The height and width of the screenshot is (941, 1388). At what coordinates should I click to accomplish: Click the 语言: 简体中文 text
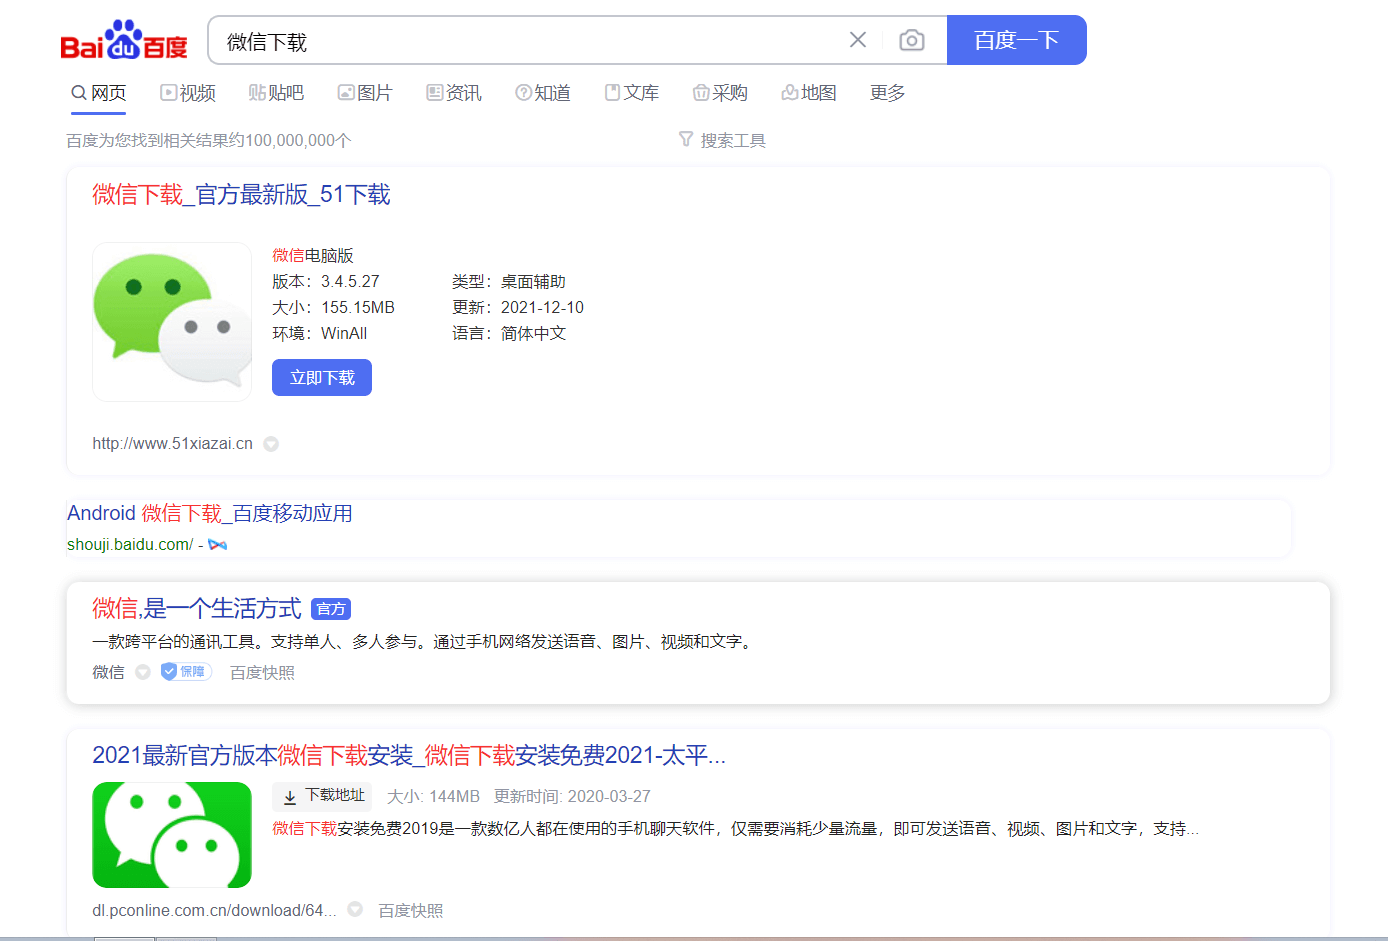pos(509,334)
